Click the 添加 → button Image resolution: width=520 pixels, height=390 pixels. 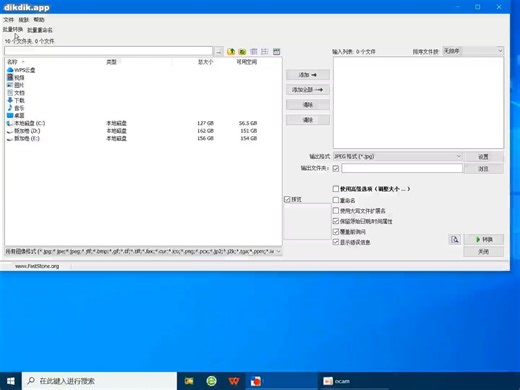(x=308, y=75)
